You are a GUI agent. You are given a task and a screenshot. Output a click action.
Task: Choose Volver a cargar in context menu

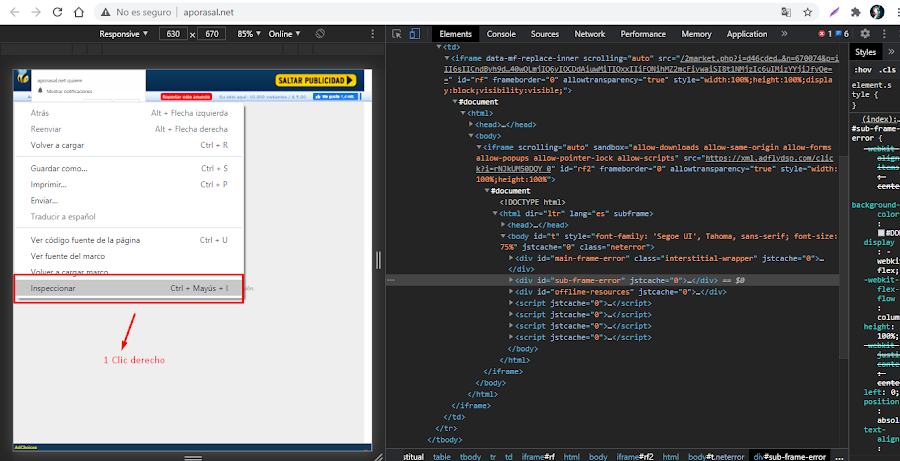[x=129, y=145]
